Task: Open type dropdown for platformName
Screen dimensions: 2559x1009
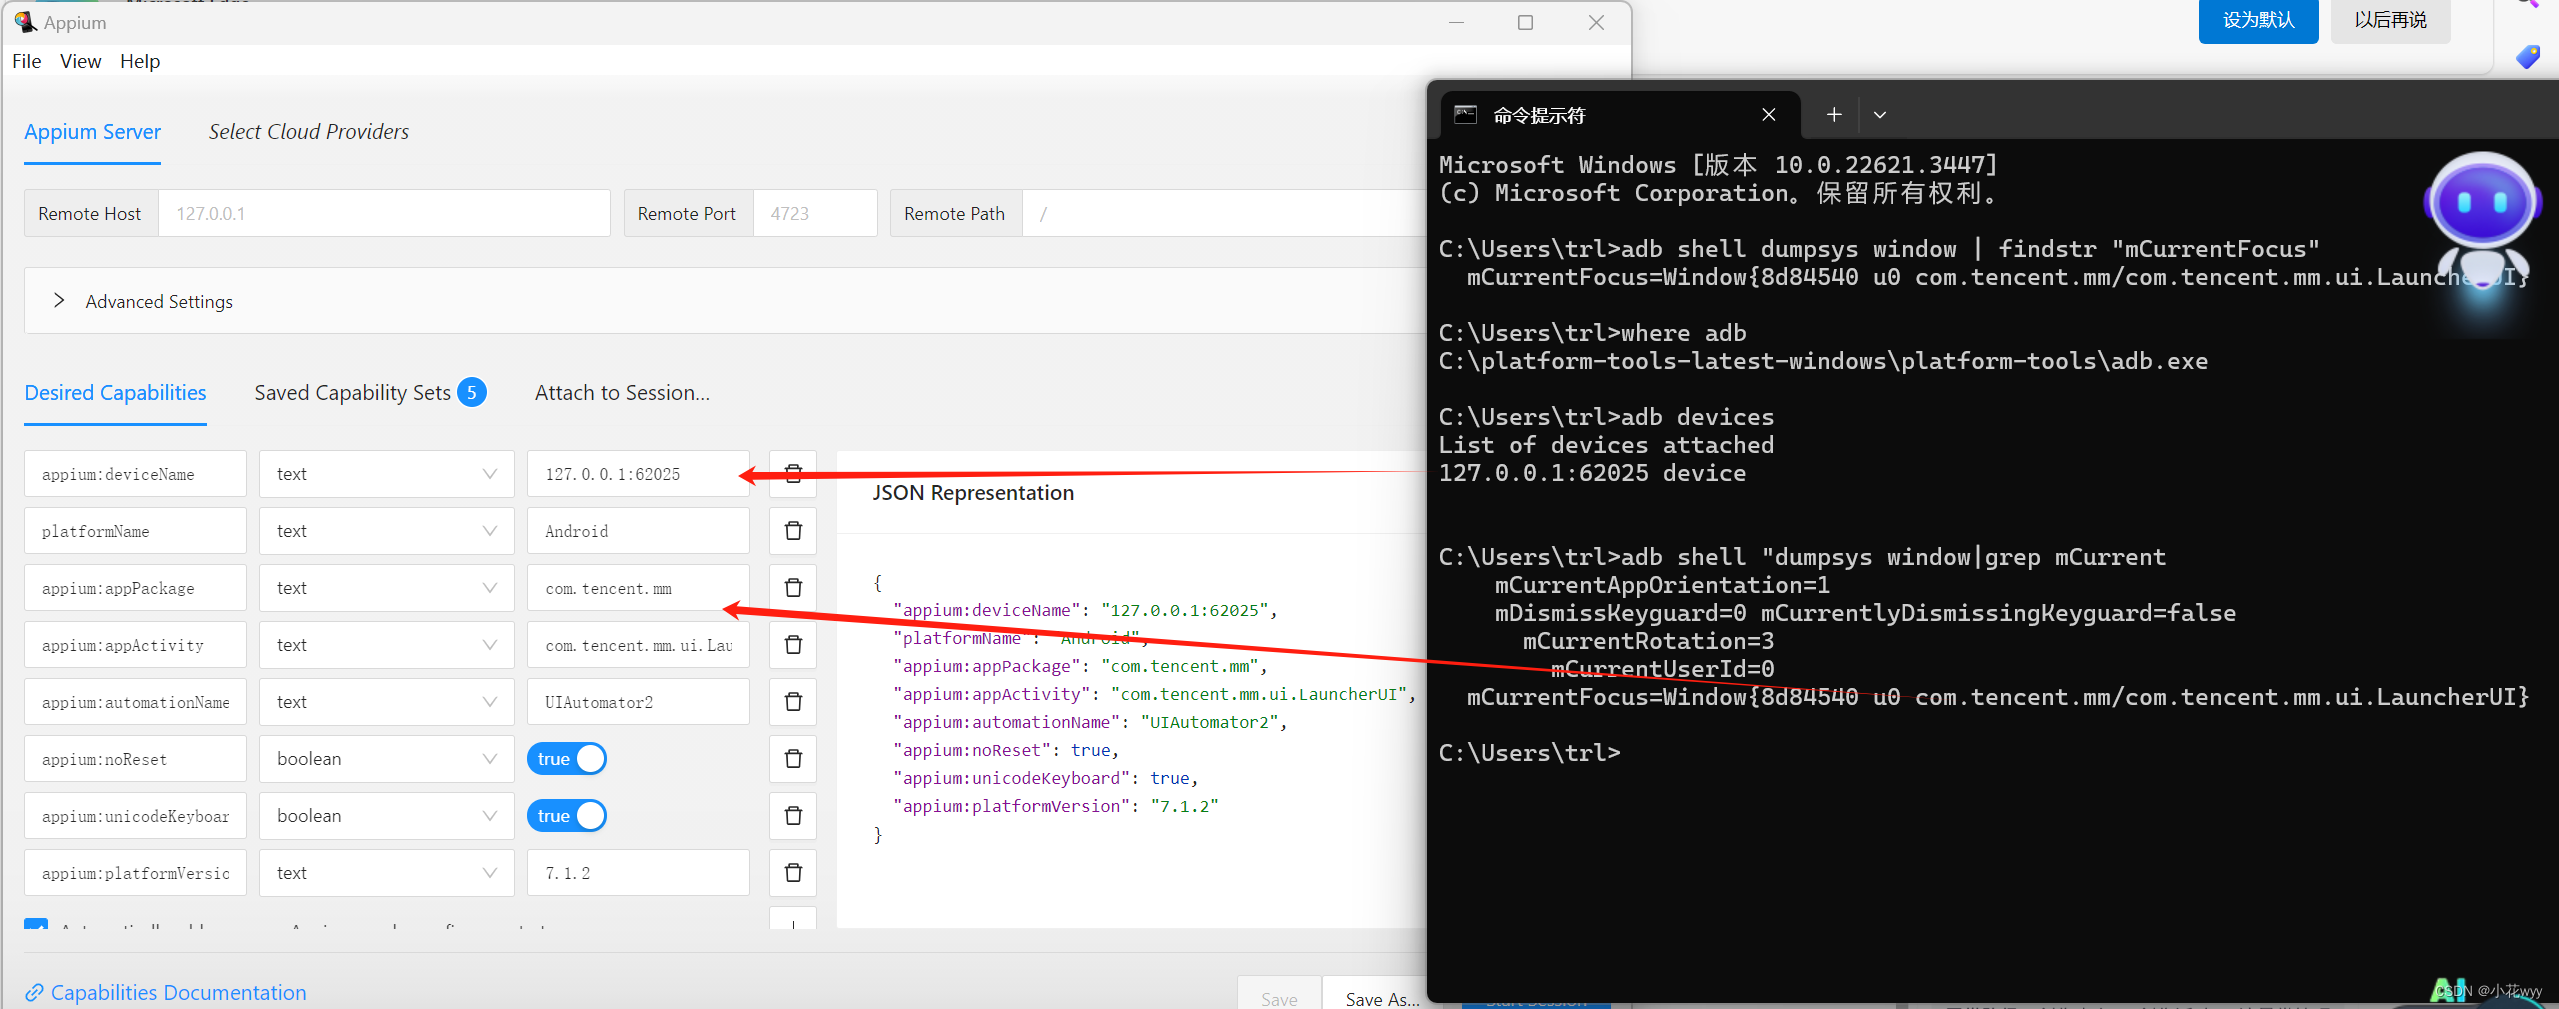Action: pos(387,531)
